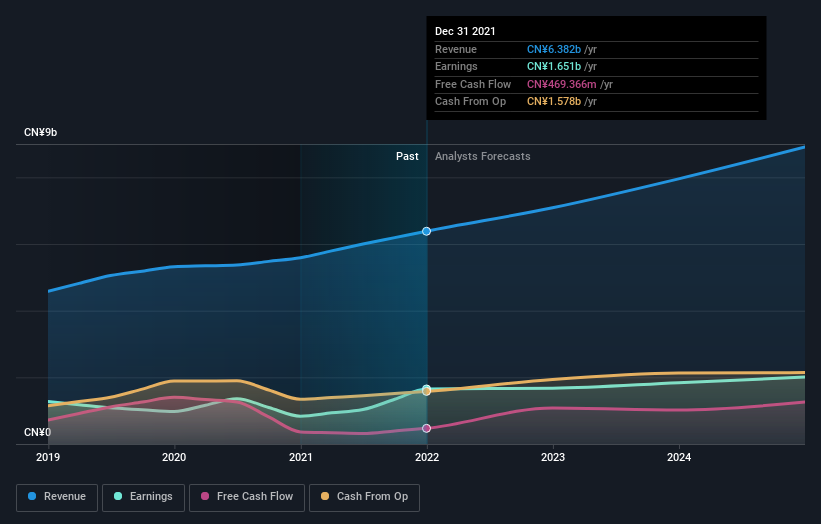Click the Past section label
Screen dimensions: 821x524
(x=407, y=157)
